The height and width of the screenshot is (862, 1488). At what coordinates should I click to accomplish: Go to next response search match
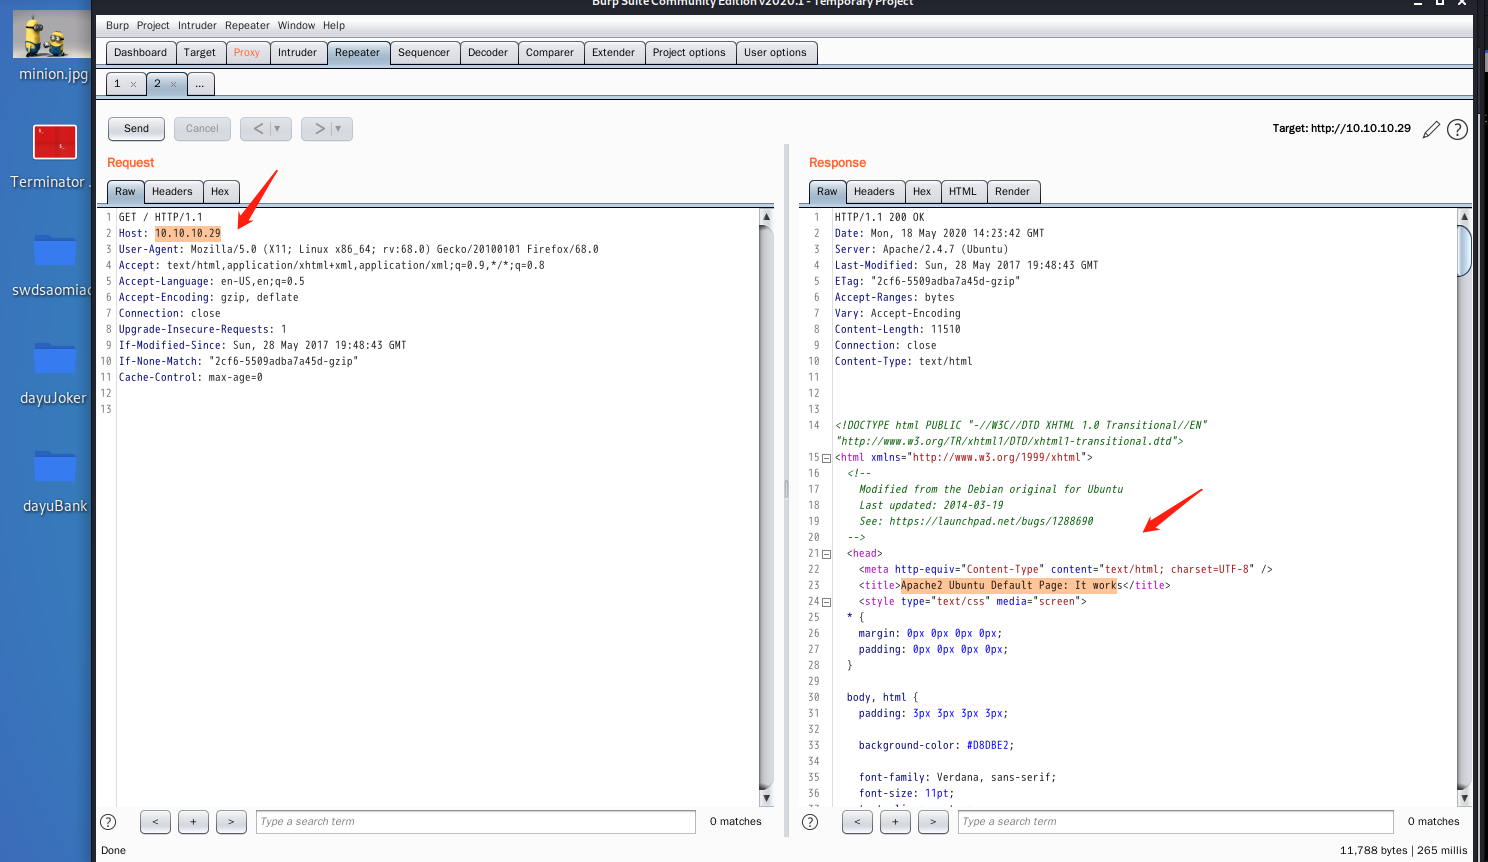933,822
